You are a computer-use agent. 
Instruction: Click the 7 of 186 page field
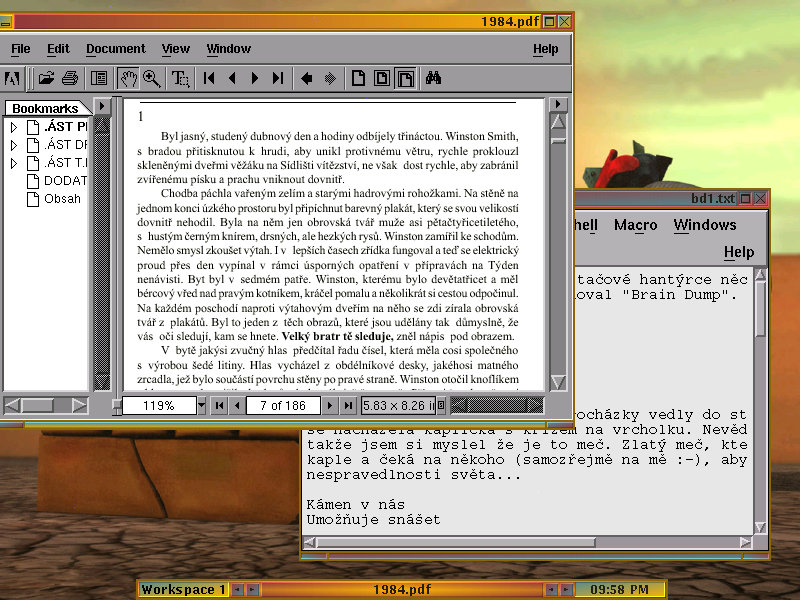click(283, 406)
